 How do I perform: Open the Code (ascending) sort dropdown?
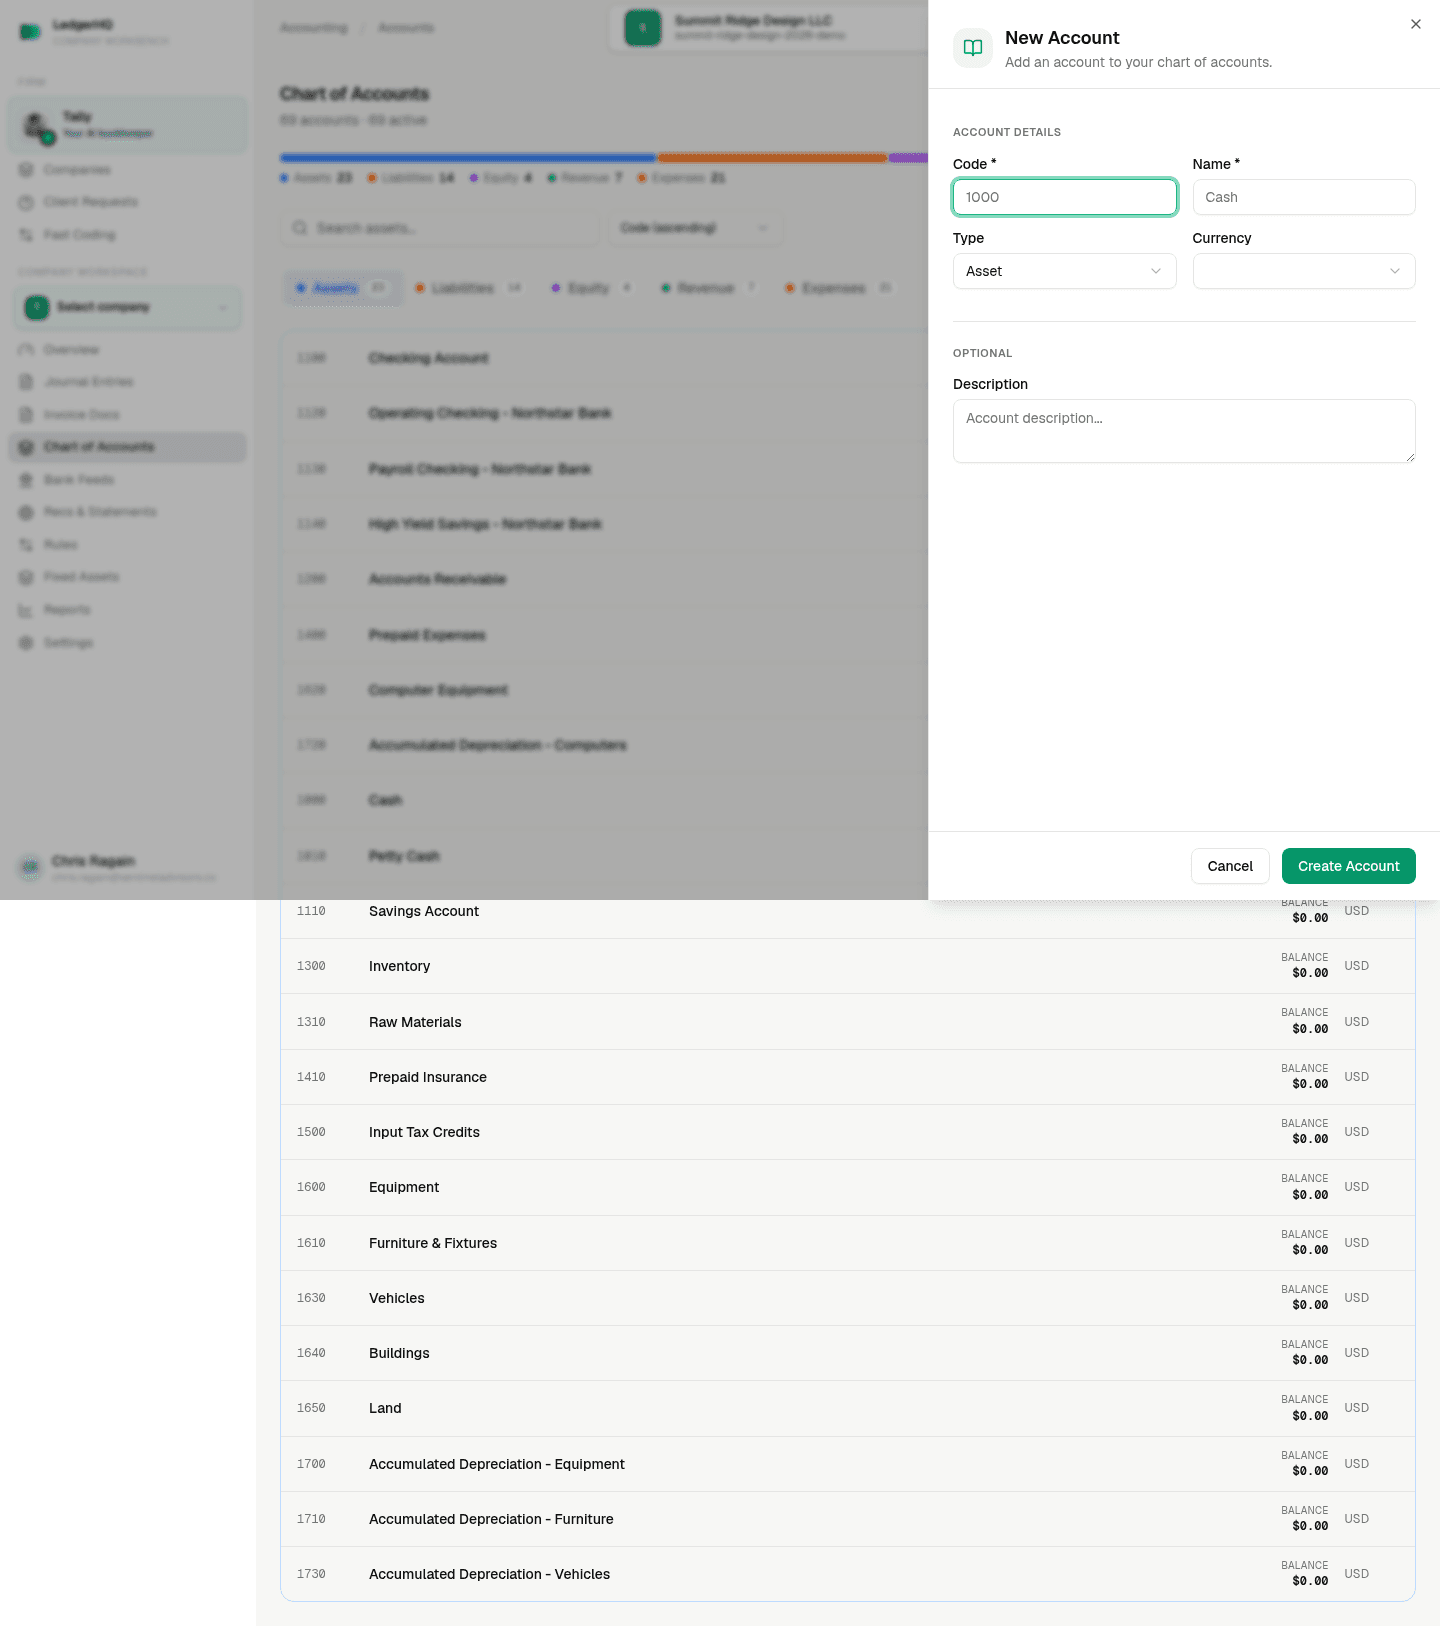(694, 228)
